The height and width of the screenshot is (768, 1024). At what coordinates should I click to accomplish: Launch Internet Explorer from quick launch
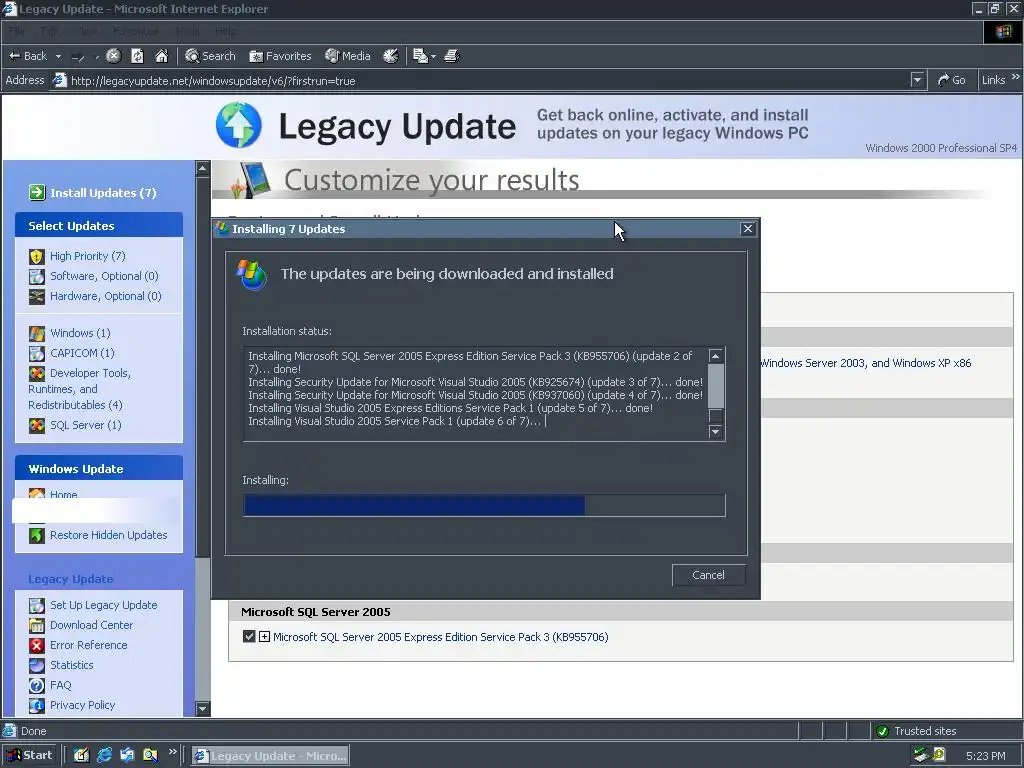pos(104,755)
